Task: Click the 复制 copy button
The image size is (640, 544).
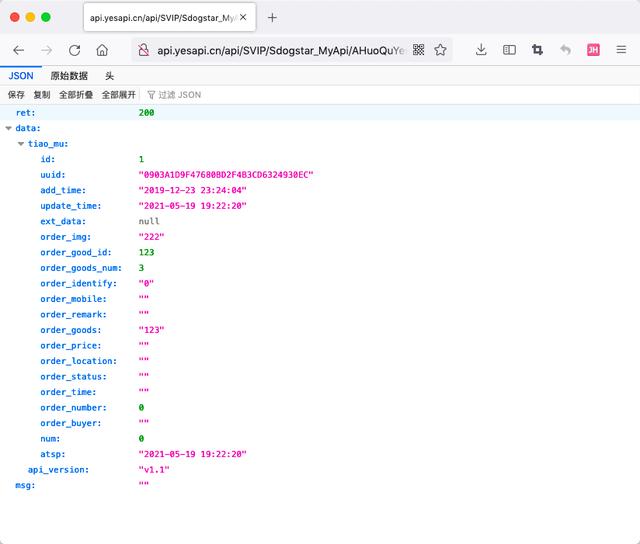Action: tap(42, 95)
